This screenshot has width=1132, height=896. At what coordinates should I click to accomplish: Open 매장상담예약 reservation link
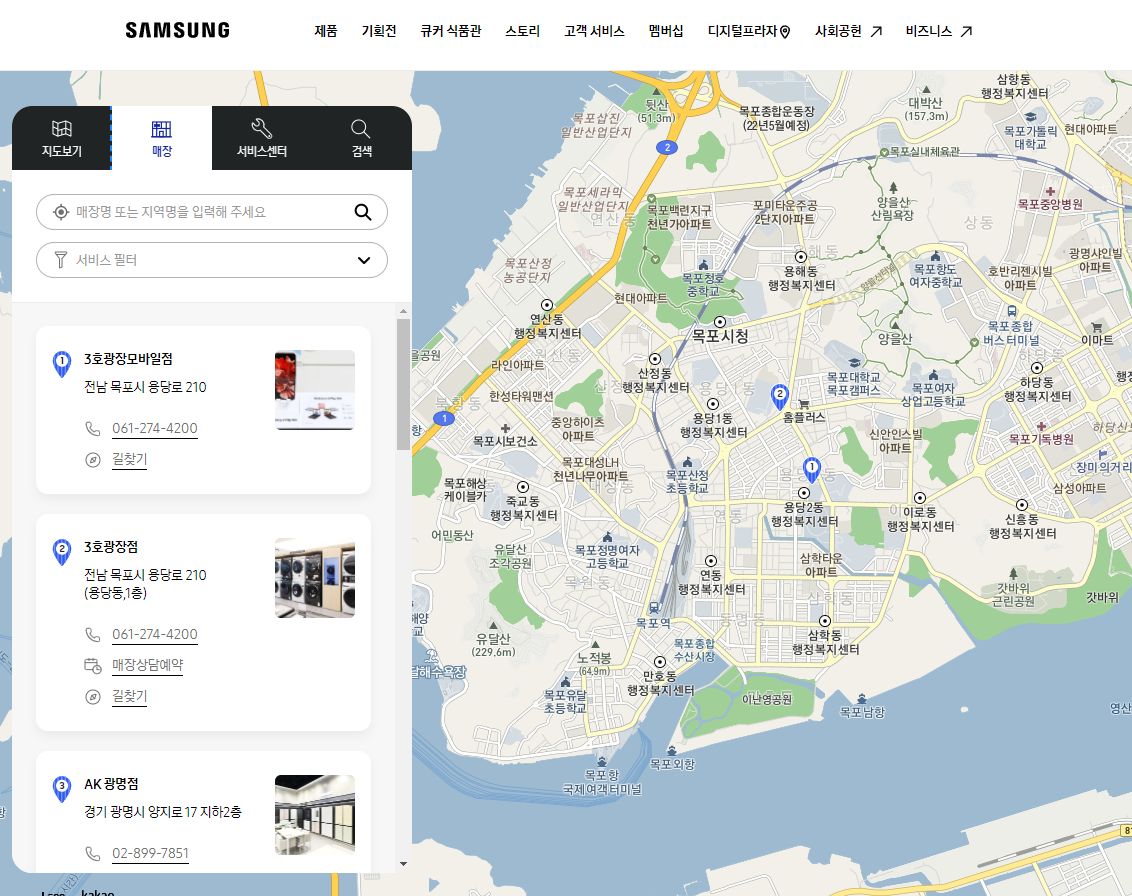pos(147,665)
